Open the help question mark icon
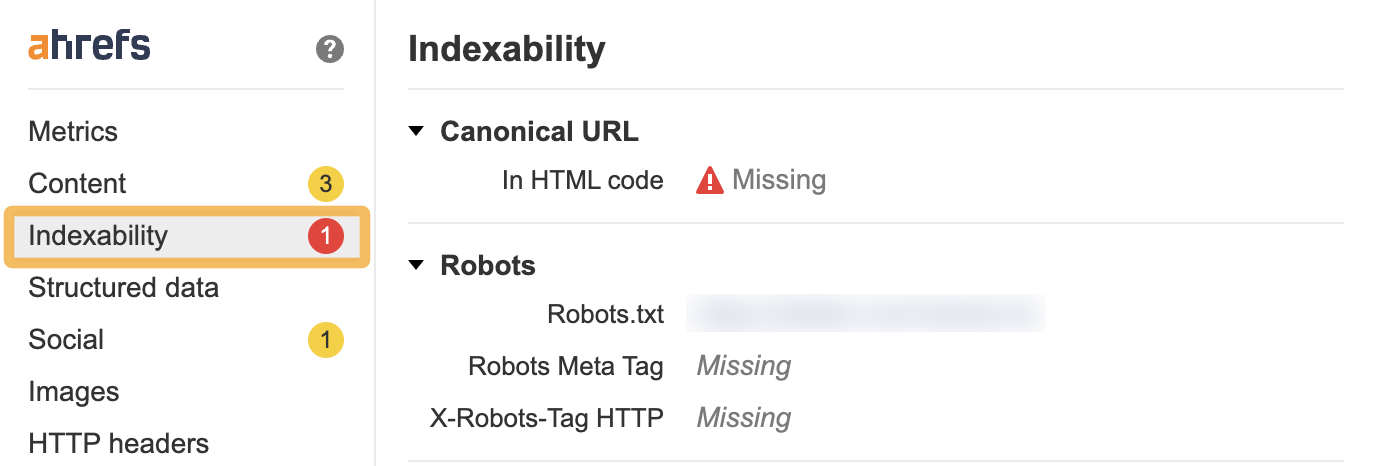The height and width of the screenshot is (466, 1374). (329, 49)
